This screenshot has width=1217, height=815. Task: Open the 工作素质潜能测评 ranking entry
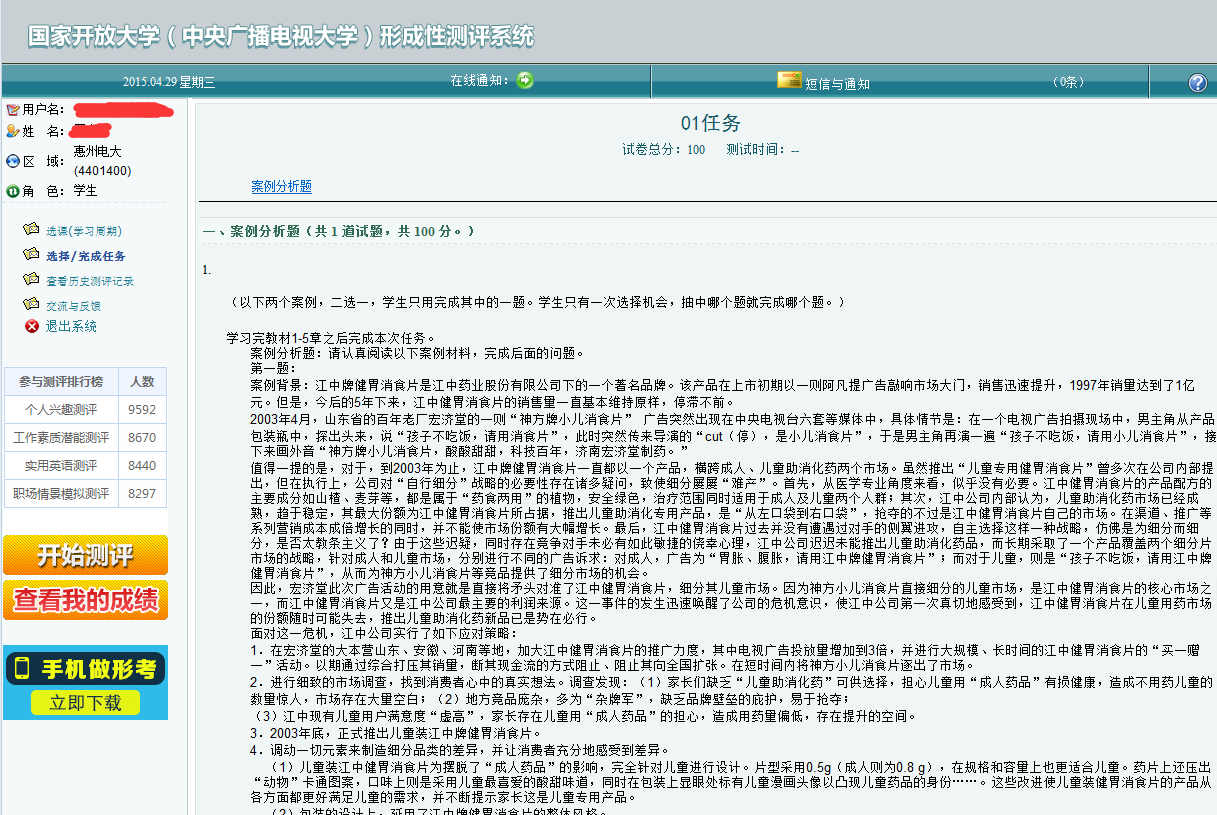61,437
